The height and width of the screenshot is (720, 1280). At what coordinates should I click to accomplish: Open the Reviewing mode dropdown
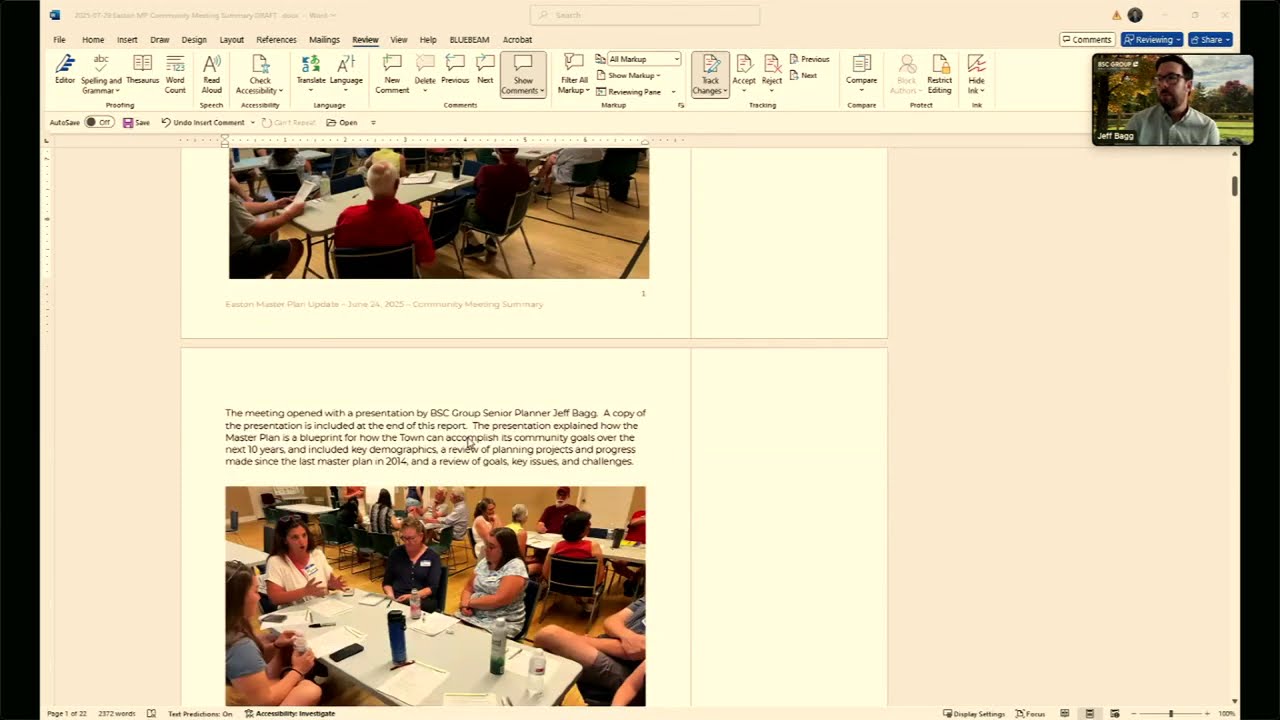(1152, 40)
